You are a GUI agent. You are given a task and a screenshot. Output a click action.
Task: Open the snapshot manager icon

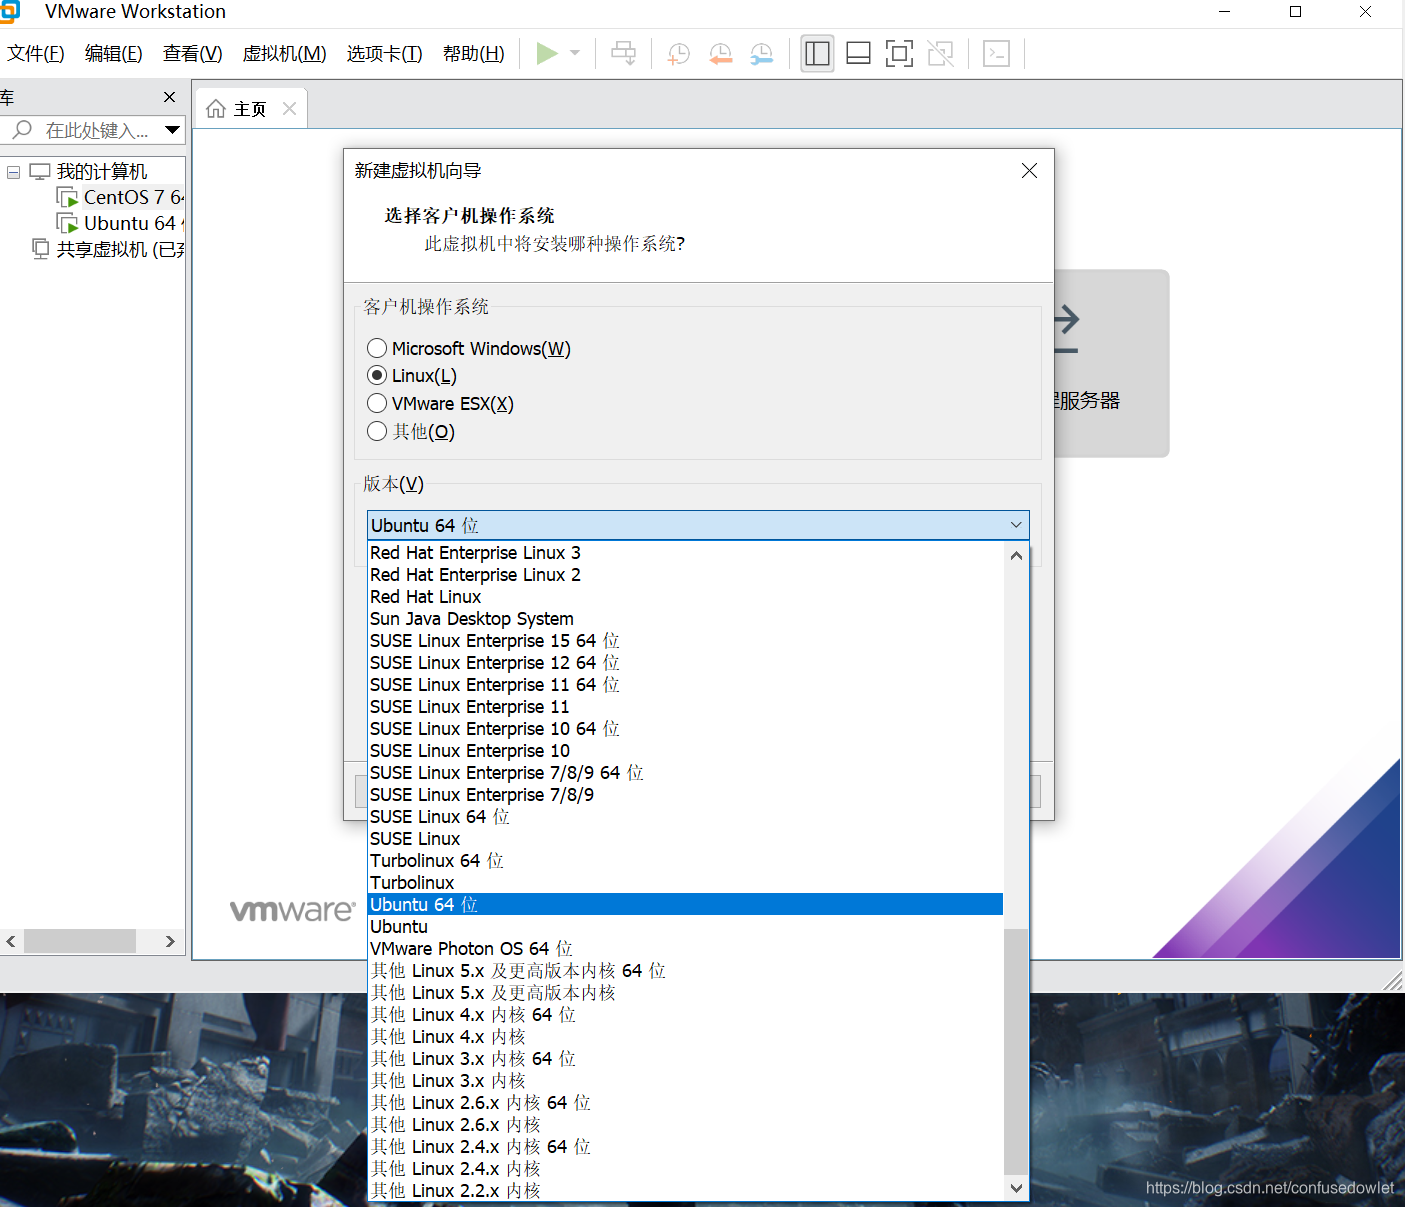click(x=762, y=53)
